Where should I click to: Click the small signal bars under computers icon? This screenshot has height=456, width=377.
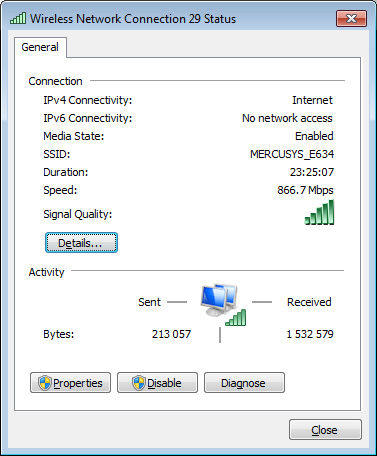tap(236, 317)
